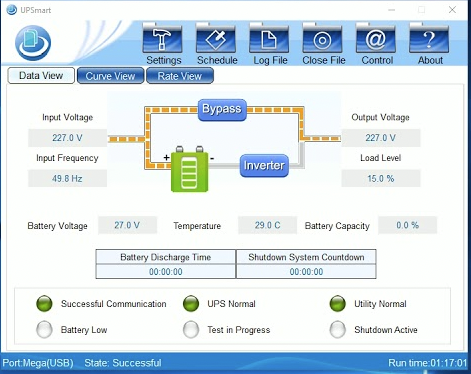Click the Shutdown System Countdown value
Screen dimensions: 471x374
(306, 272)
